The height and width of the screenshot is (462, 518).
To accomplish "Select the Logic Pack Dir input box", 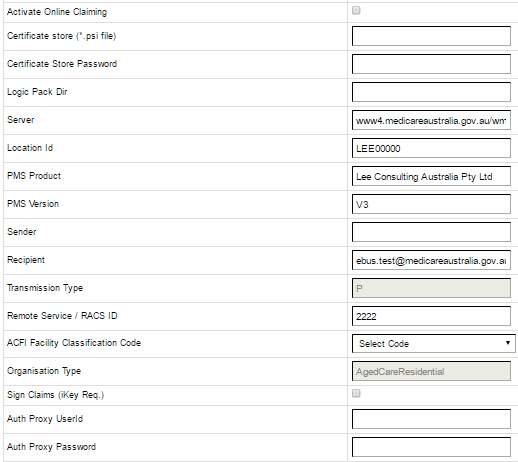I will 431,92.
